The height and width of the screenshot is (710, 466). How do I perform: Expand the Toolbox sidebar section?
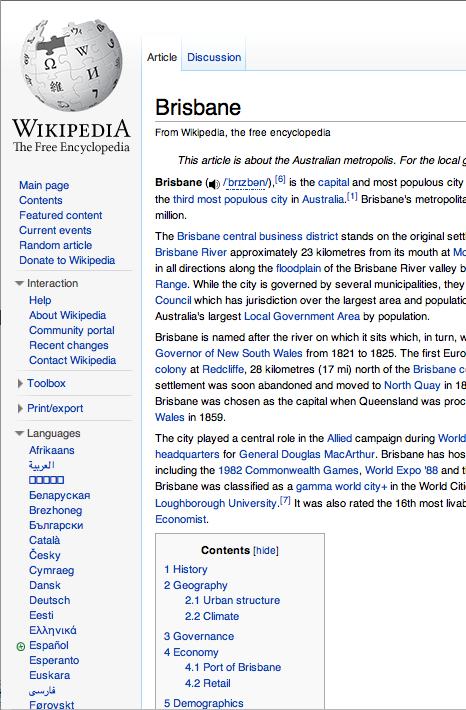click(x=20, y=384)
